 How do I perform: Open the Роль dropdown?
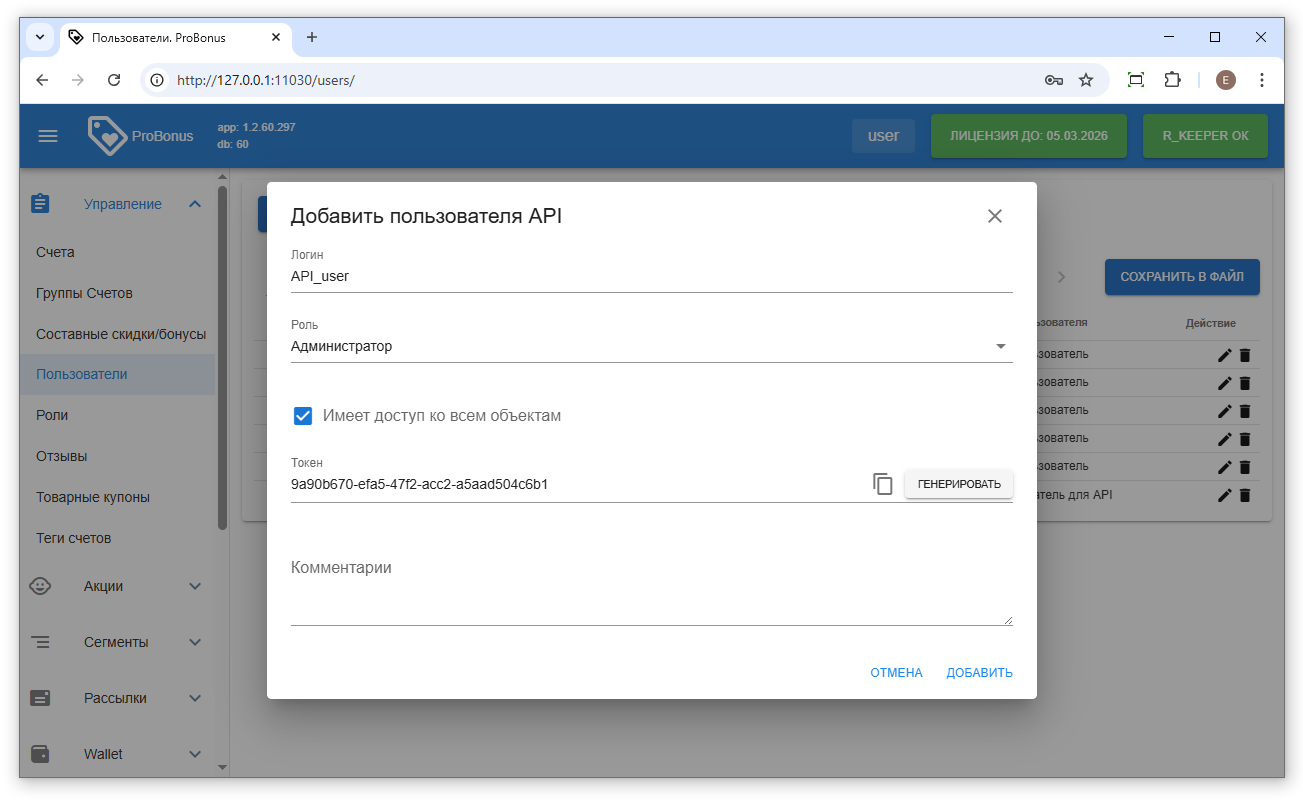(x=651, y=347)
